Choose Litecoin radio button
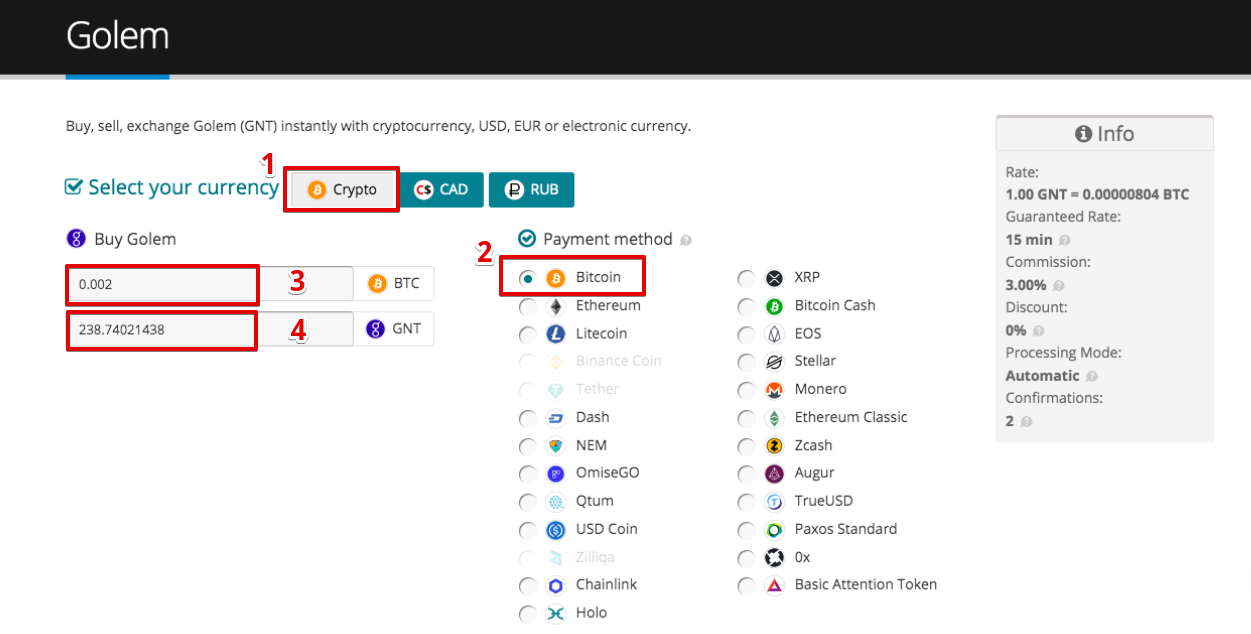The image size is (1251, 634). 527,334
